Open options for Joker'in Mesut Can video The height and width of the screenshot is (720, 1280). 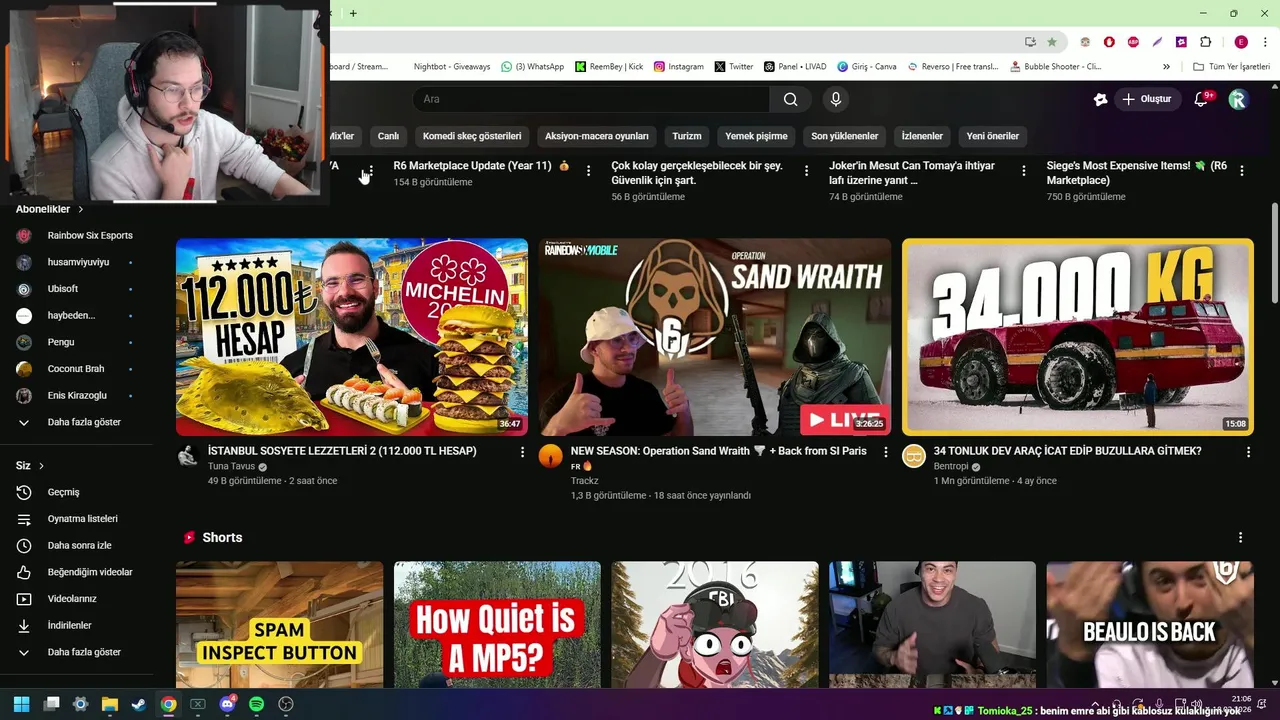pyautogui.click(x=1024, y=171)
